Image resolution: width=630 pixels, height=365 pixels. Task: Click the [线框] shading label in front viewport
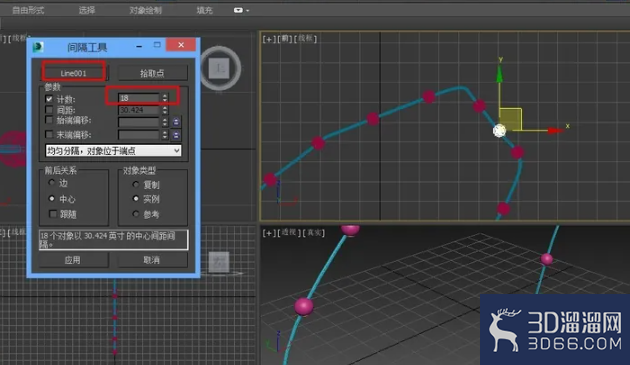click(x=306, y=39)
